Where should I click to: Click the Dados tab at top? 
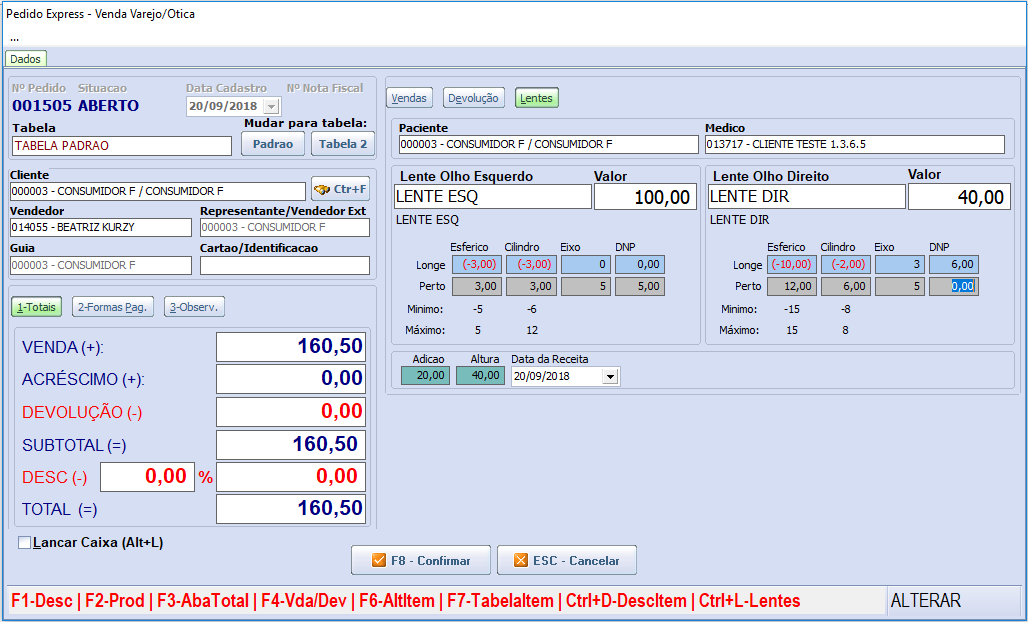(25, 59)
